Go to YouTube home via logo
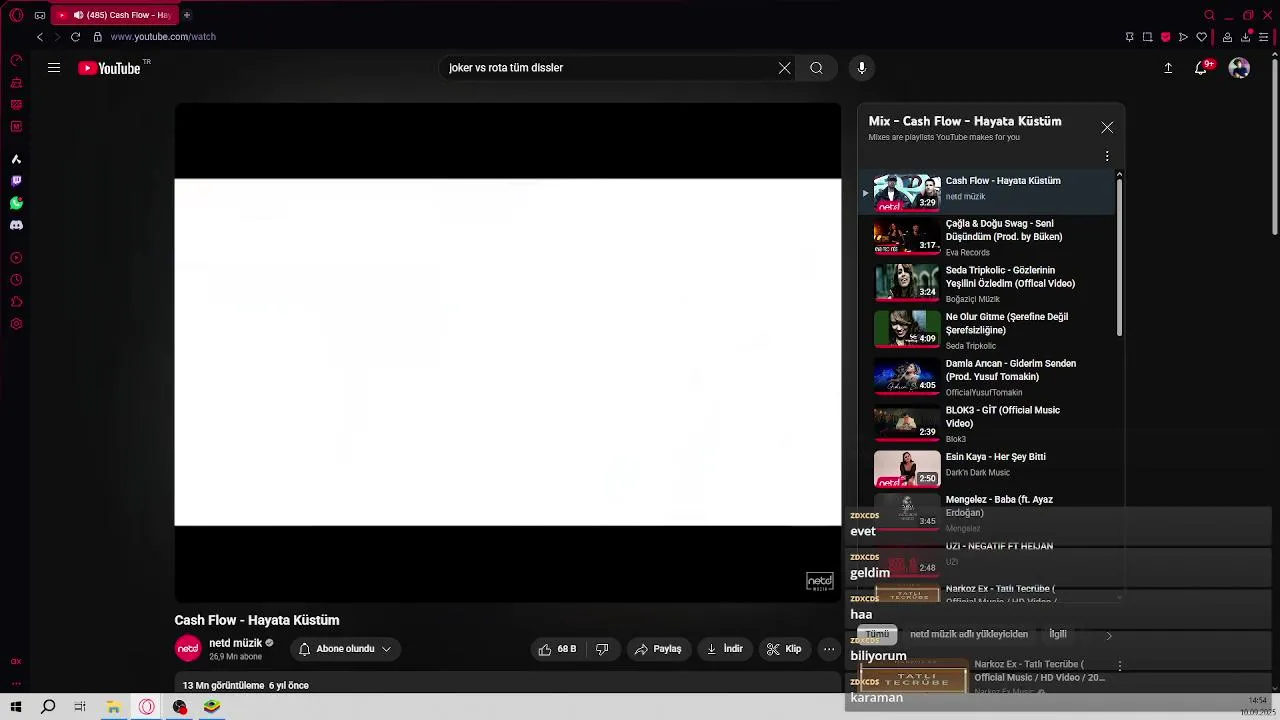 click(110, 68)
